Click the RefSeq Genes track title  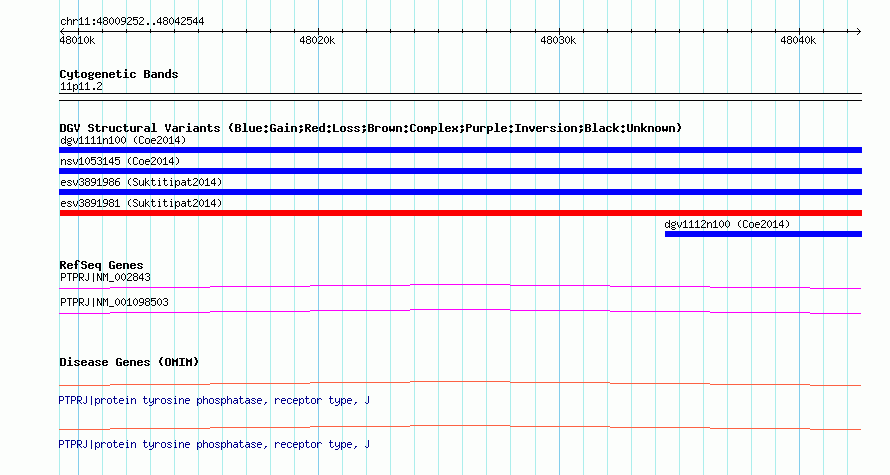(101, 265)
